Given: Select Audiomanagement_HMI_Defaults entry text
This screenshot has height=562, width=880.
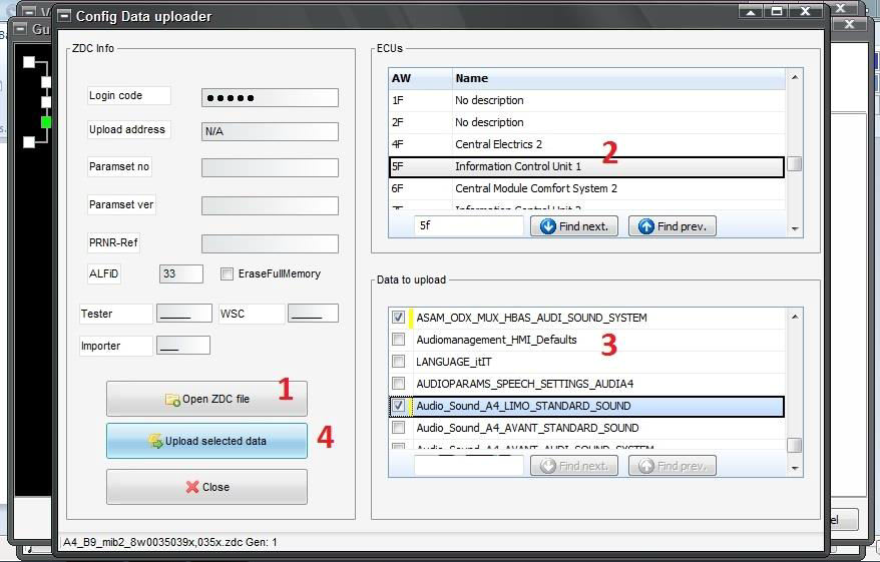Looking at the screenshot, I should coord(496,340).
